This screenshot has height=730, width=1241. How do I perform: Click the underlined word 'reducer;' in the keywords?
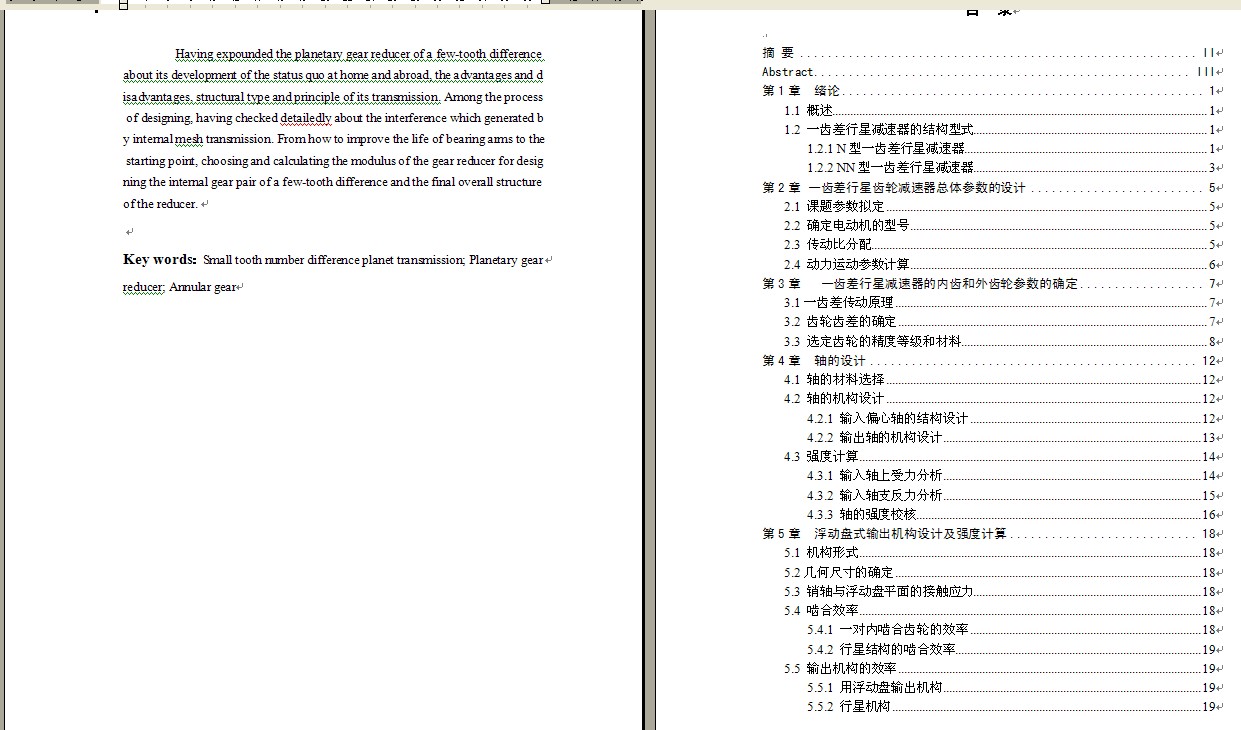pos(143,287)
